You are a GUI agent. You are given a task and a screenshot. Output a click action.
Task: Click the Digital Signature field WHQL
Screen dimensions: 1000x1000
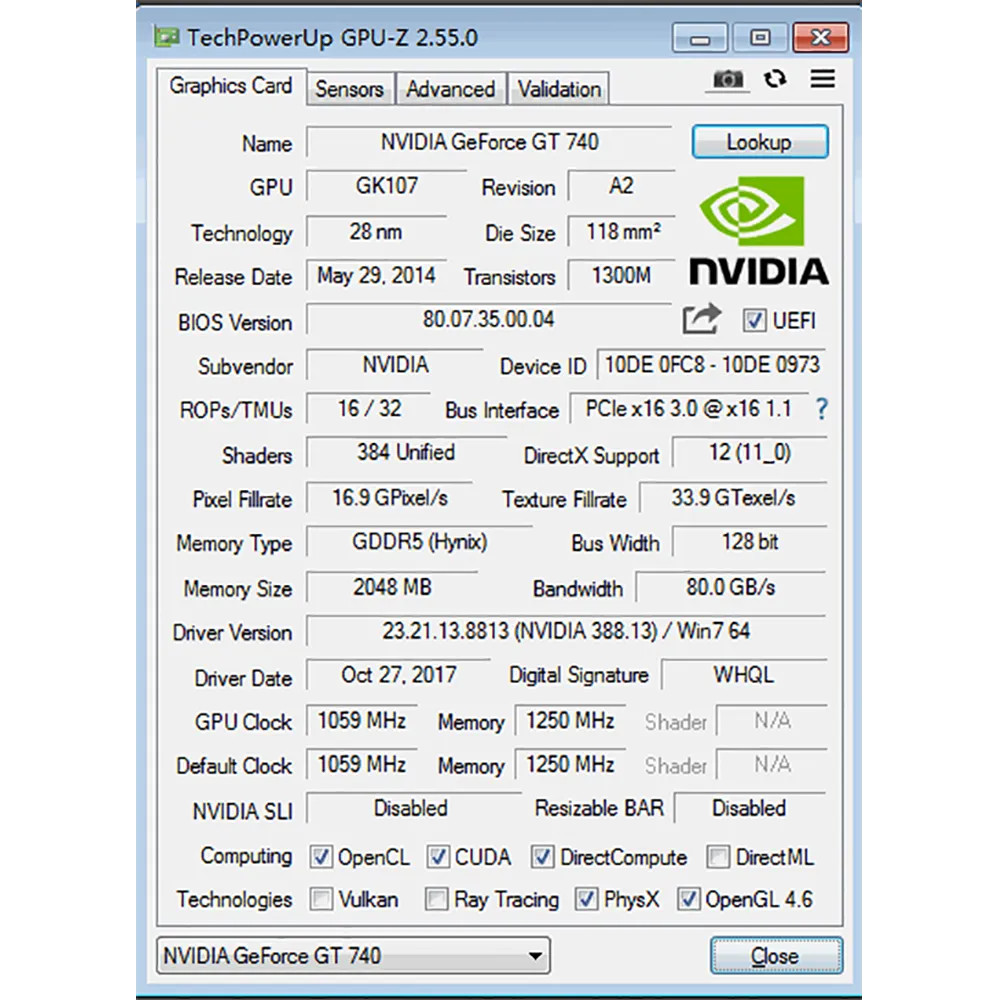pyautogui.click(x=744, y=675)
